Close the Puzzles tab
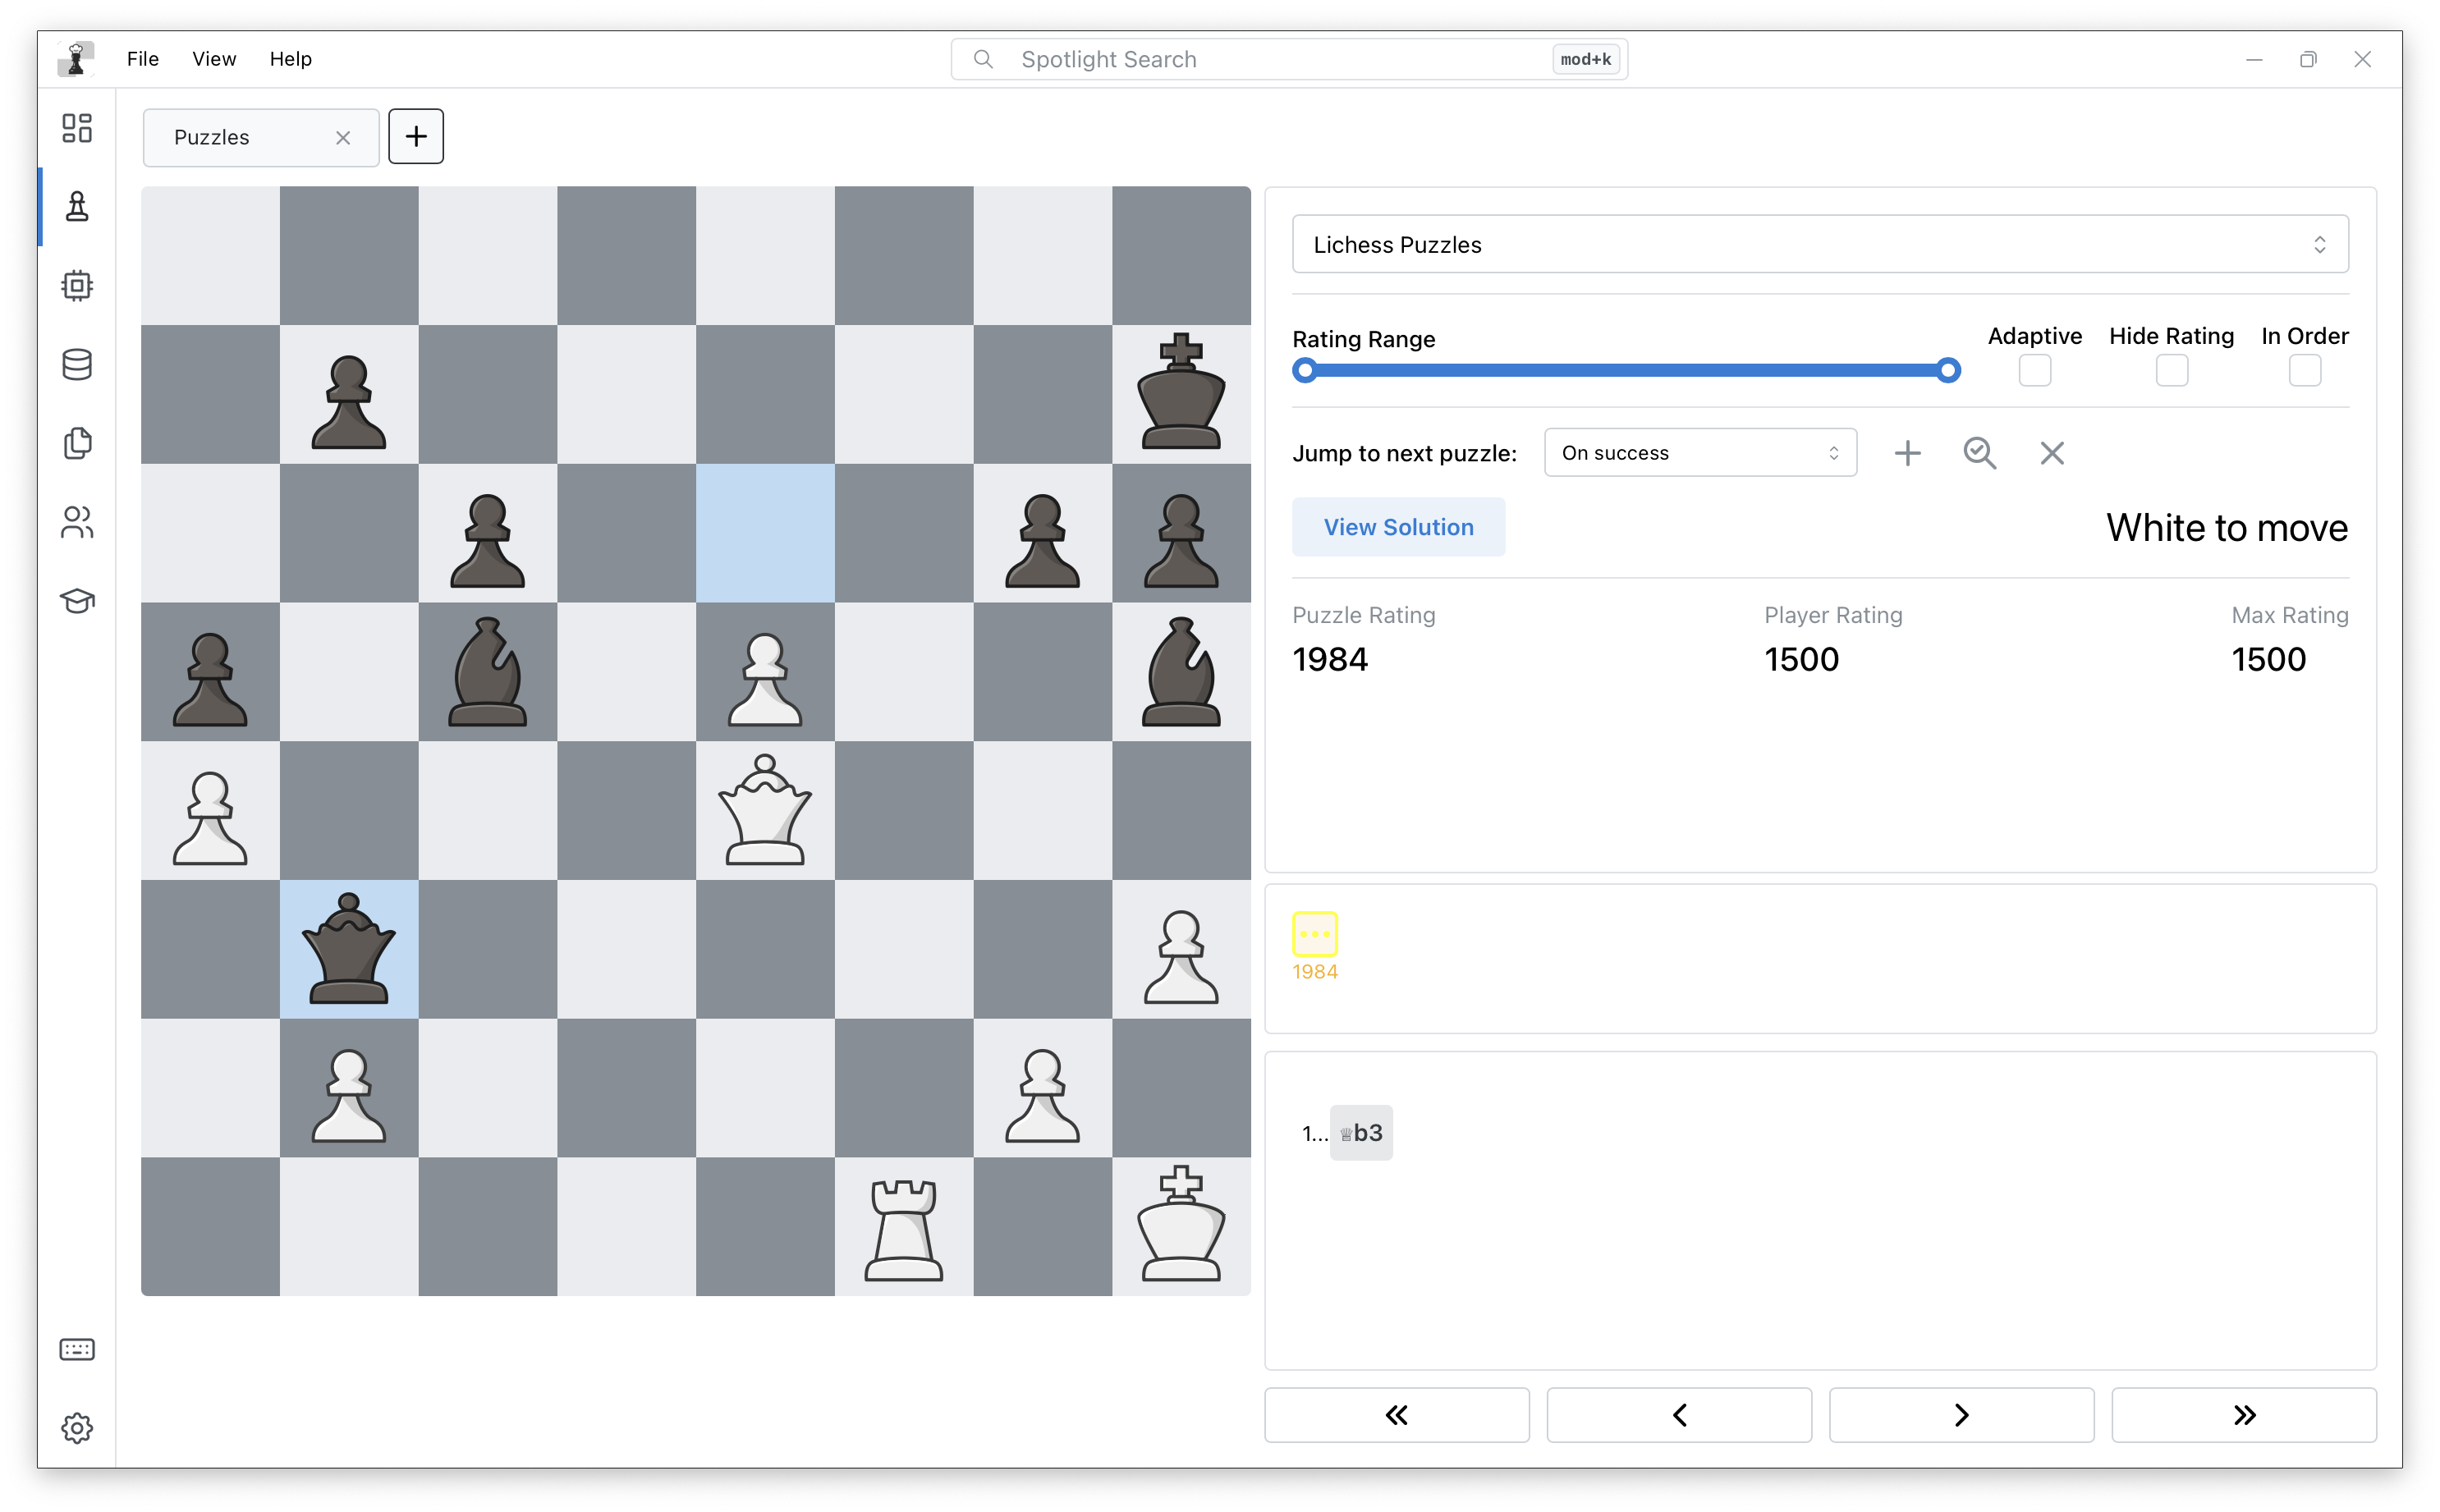This screenshot has width=2440, height=1512. pos(343,138)
